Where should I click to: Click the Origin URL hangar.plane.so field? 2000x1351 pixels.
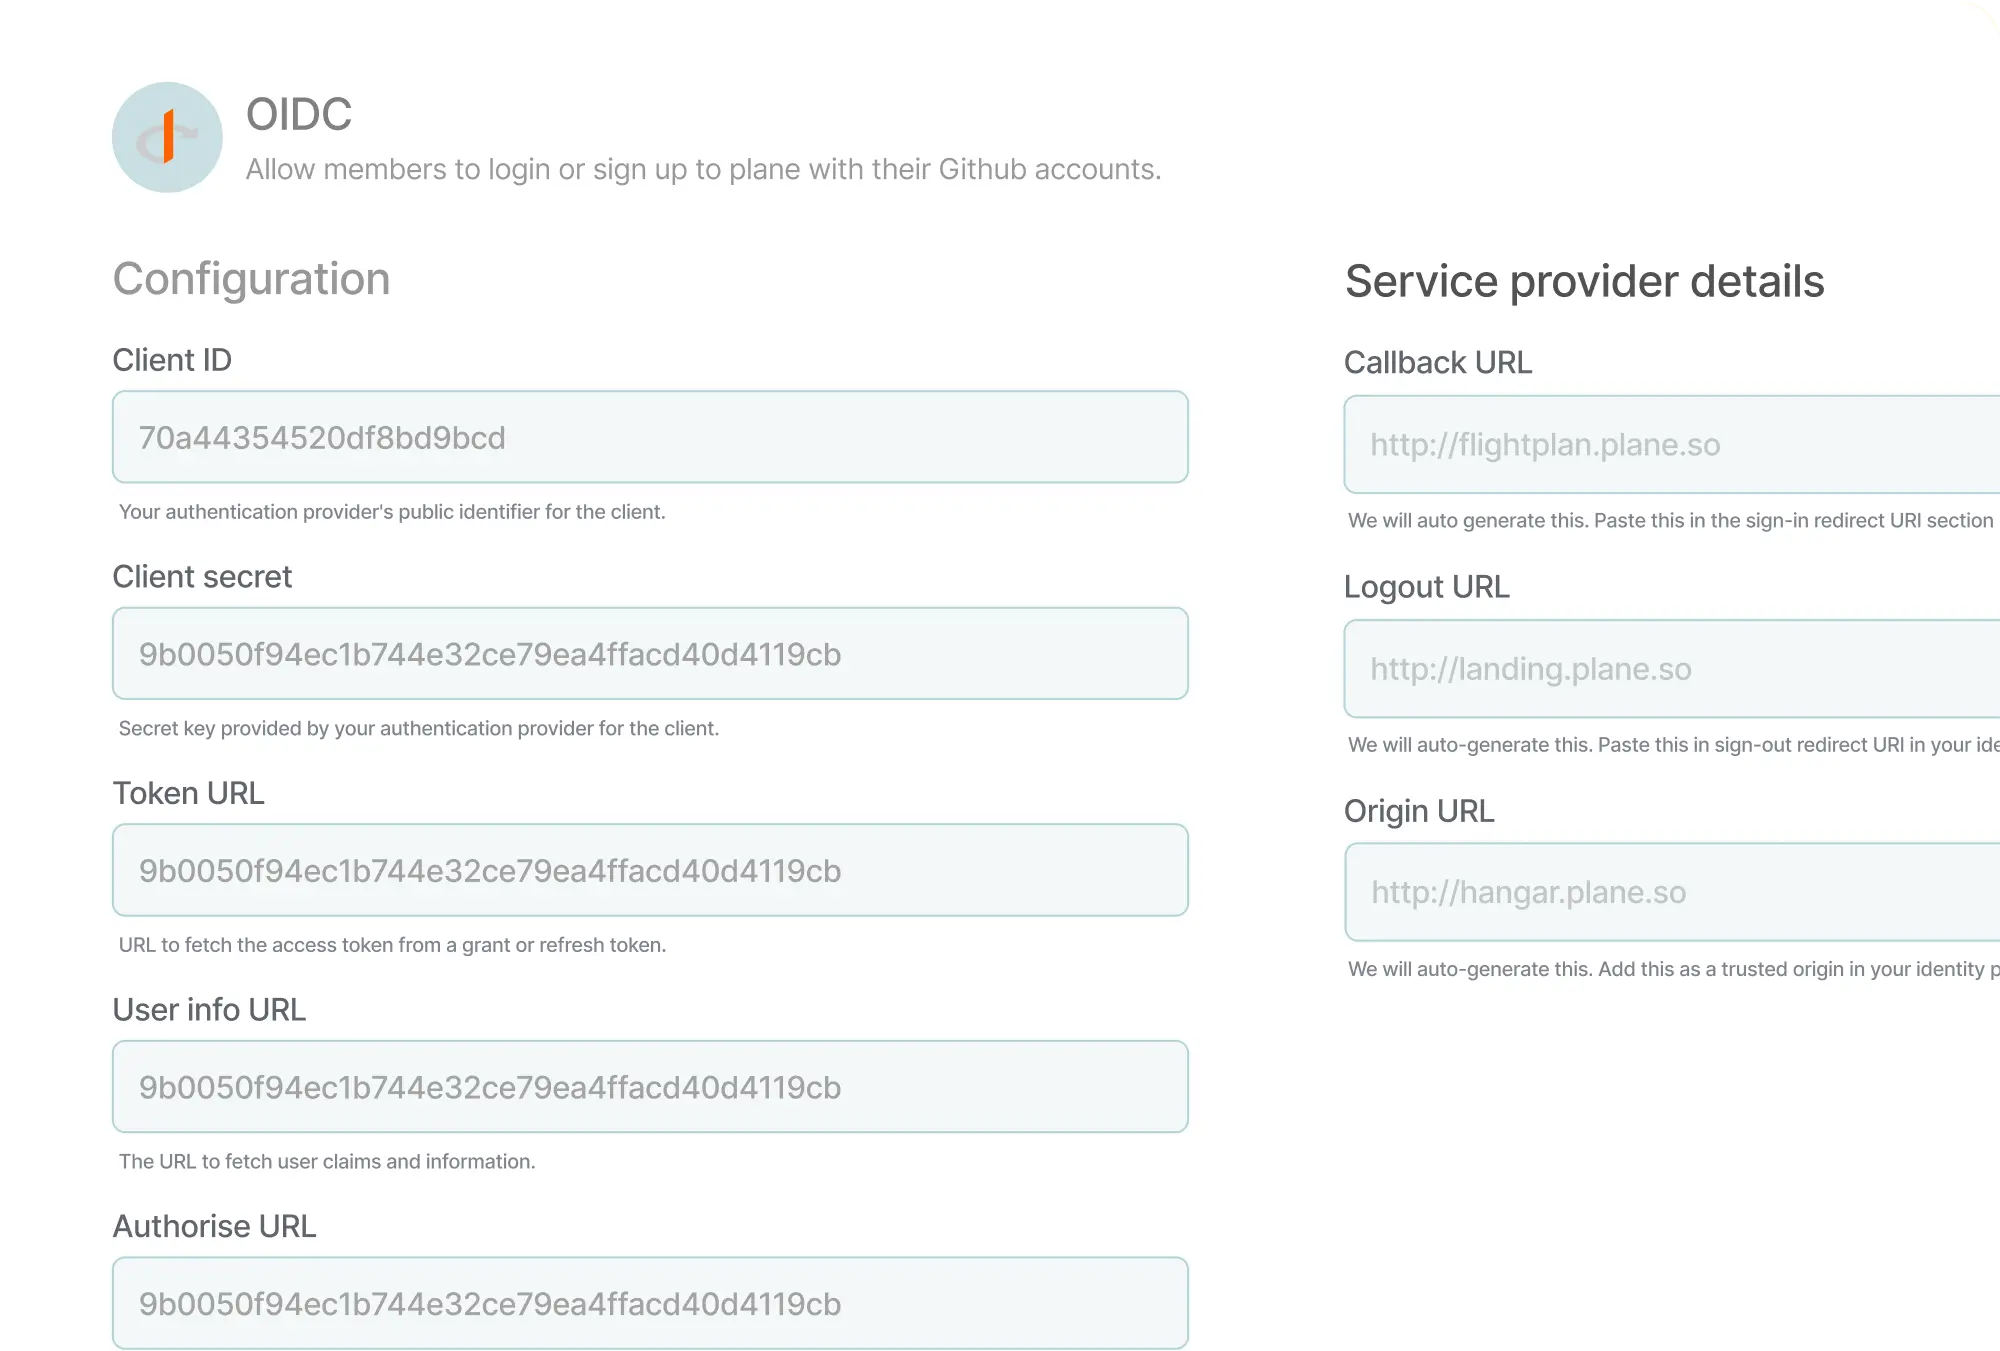pos(1670,892)
